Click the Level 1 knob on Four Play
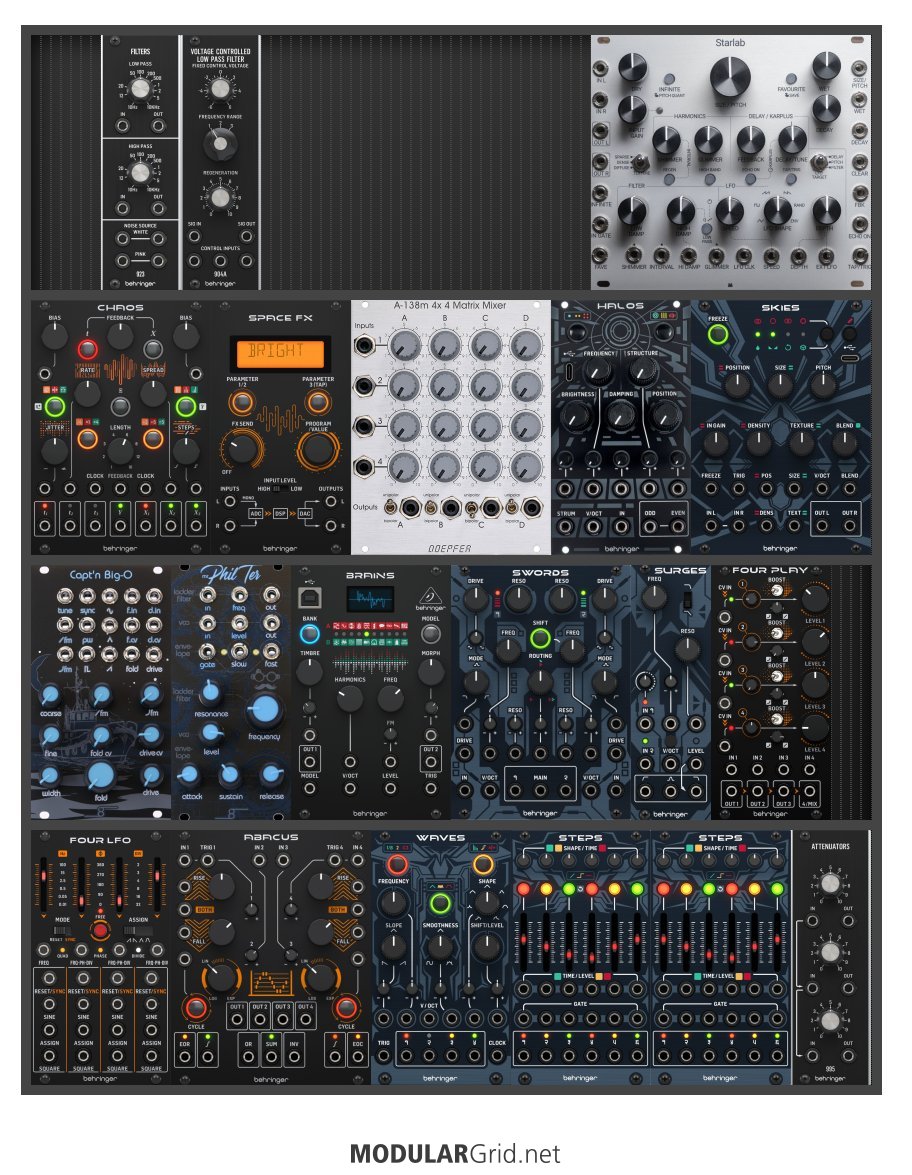The image size is (912, 1175). click(x=815, y=598)
